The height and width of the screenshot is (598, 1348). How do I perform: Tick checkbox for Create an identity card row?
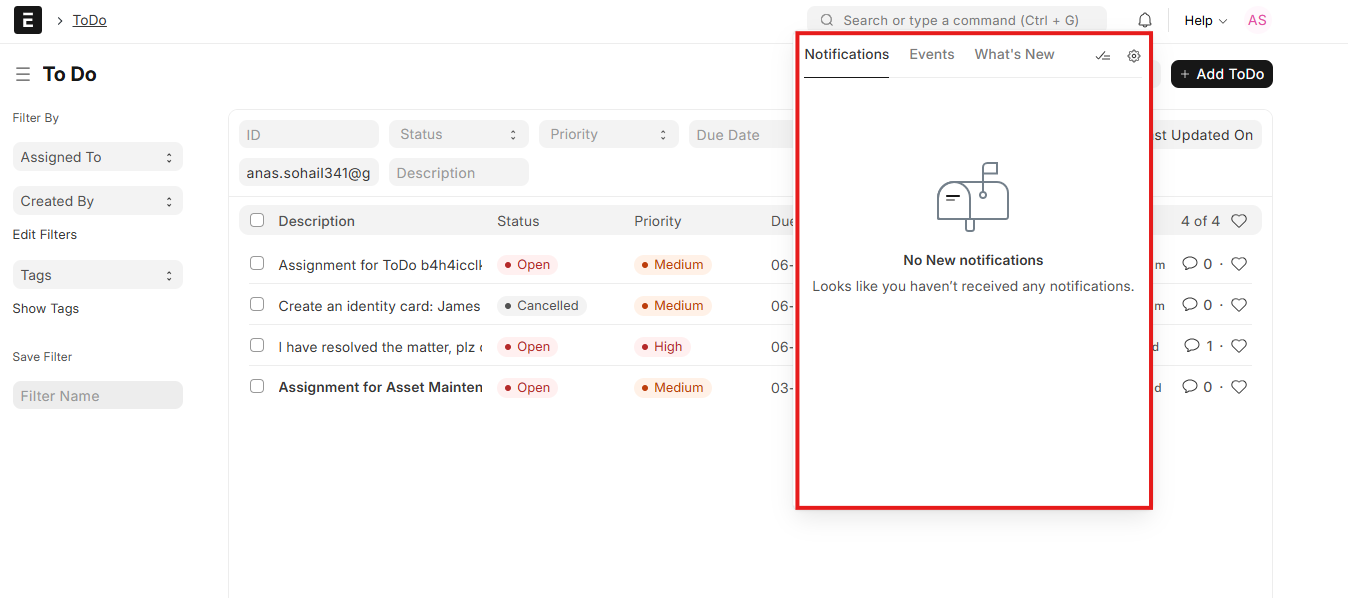coord(257,304)
